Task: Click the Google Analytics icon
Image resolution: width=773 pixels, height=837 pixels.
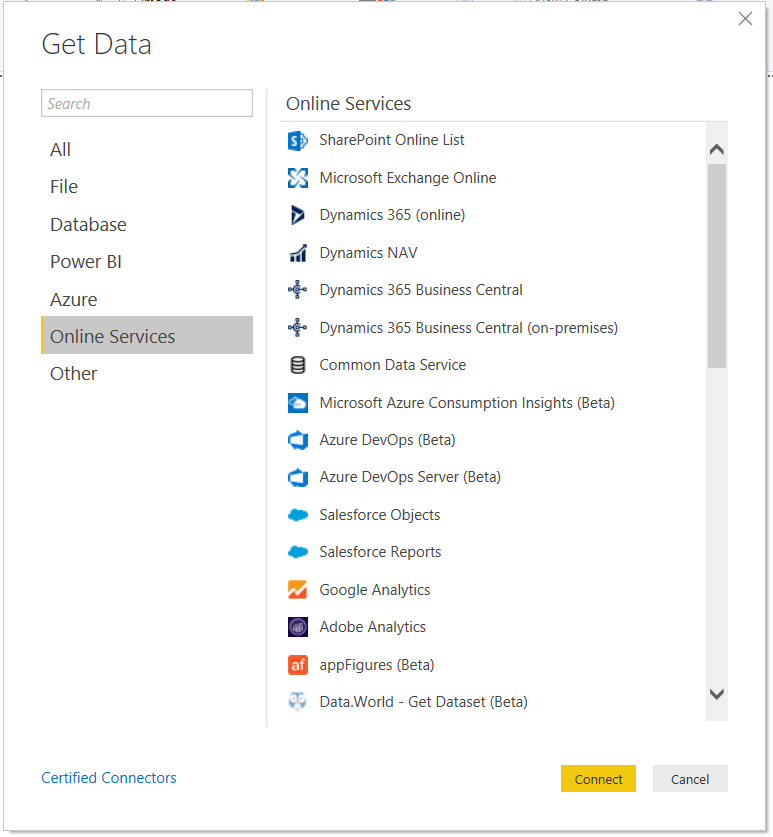Action: pyautogui.click(x=298, y=590)
